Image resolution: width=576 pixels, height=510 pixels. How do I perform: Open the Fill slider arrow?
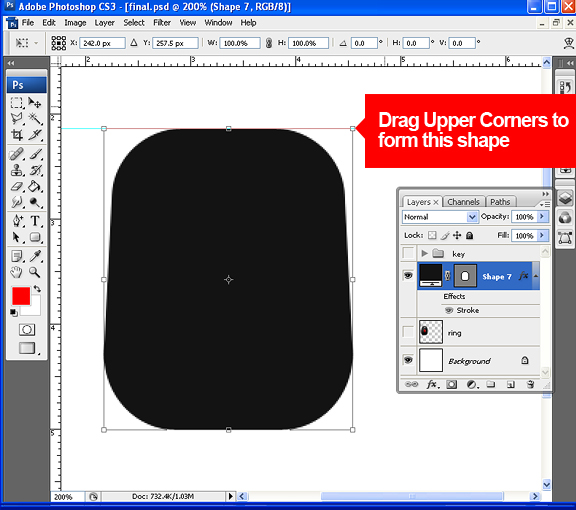coord(542,235)
